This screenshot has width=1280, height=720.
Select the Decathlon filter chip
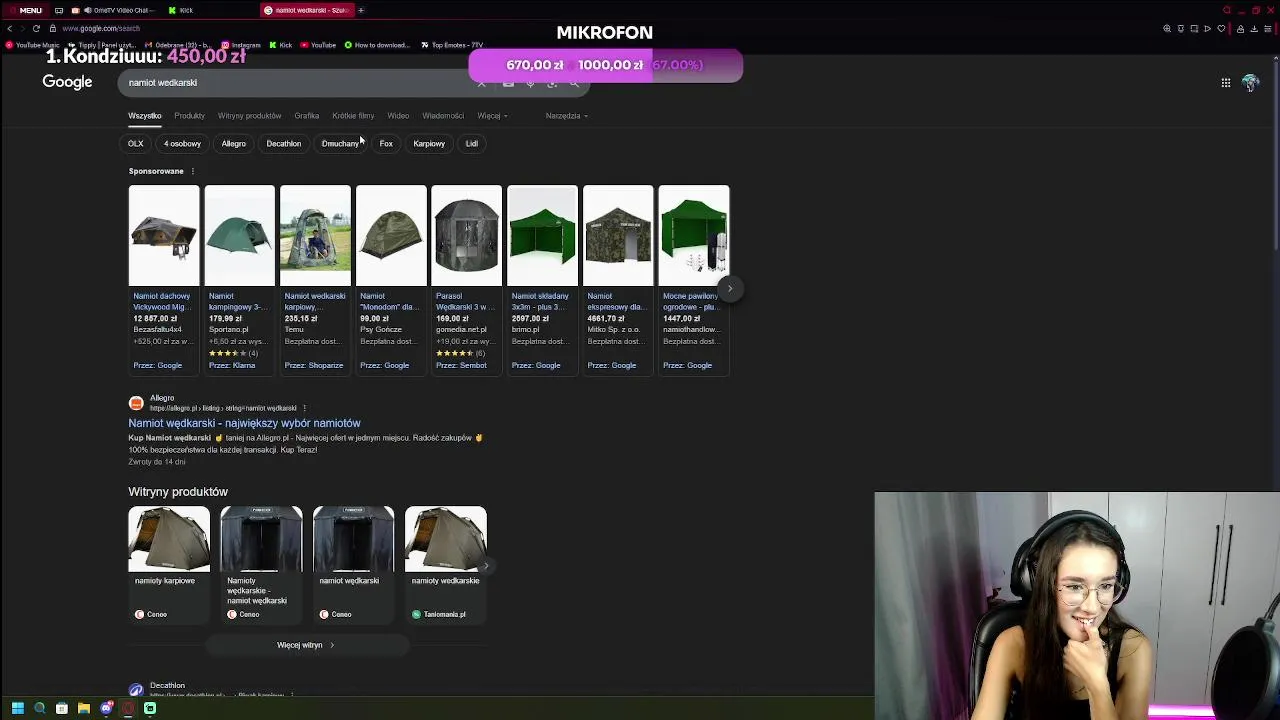point(283,144)
